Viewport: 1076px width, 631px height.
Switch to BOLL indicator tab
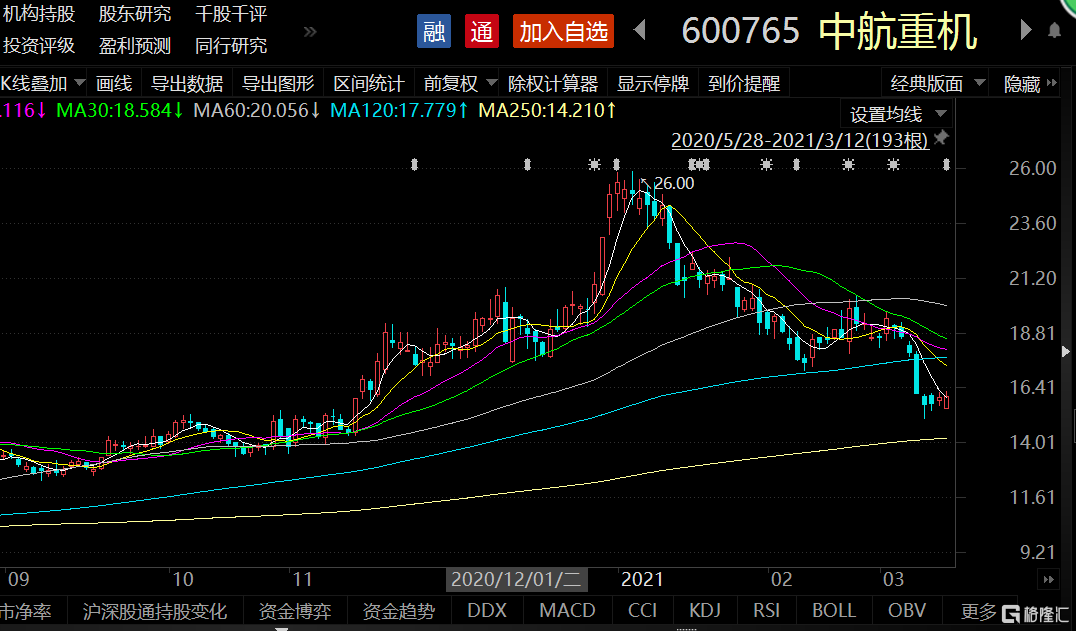click(834, 611)
